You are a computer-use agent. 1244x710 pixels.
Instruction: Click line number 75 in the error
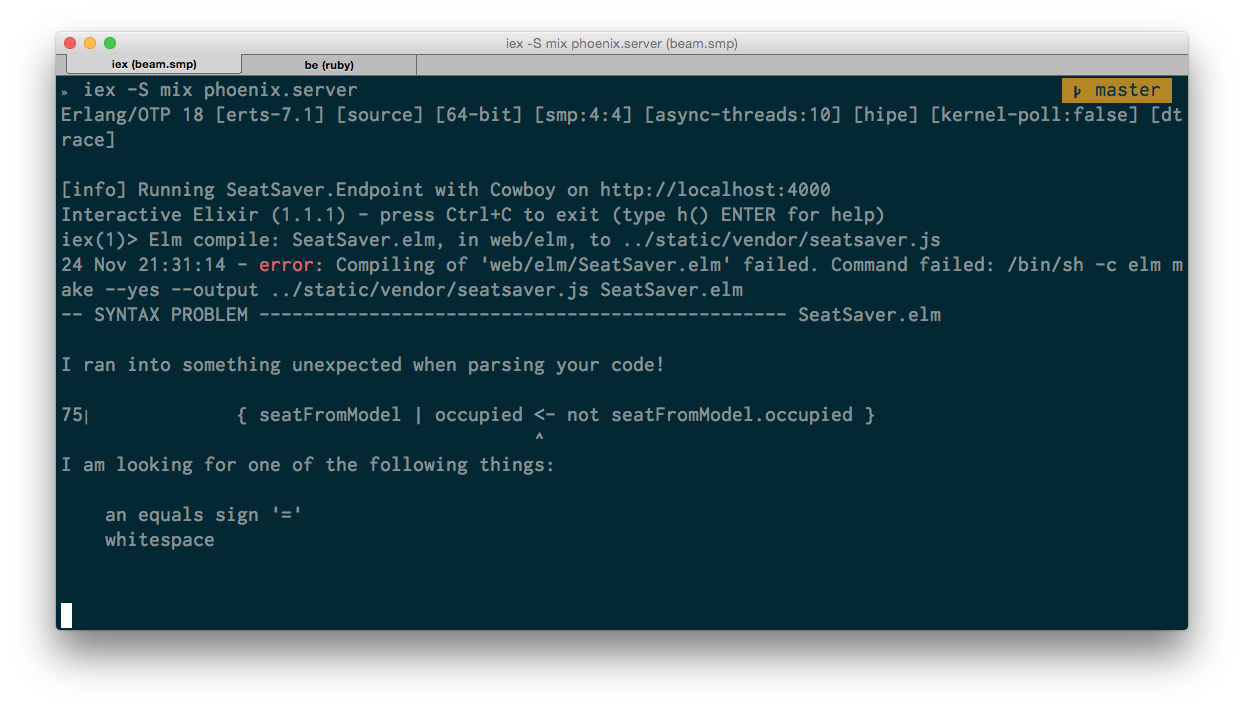click(72, 415)
